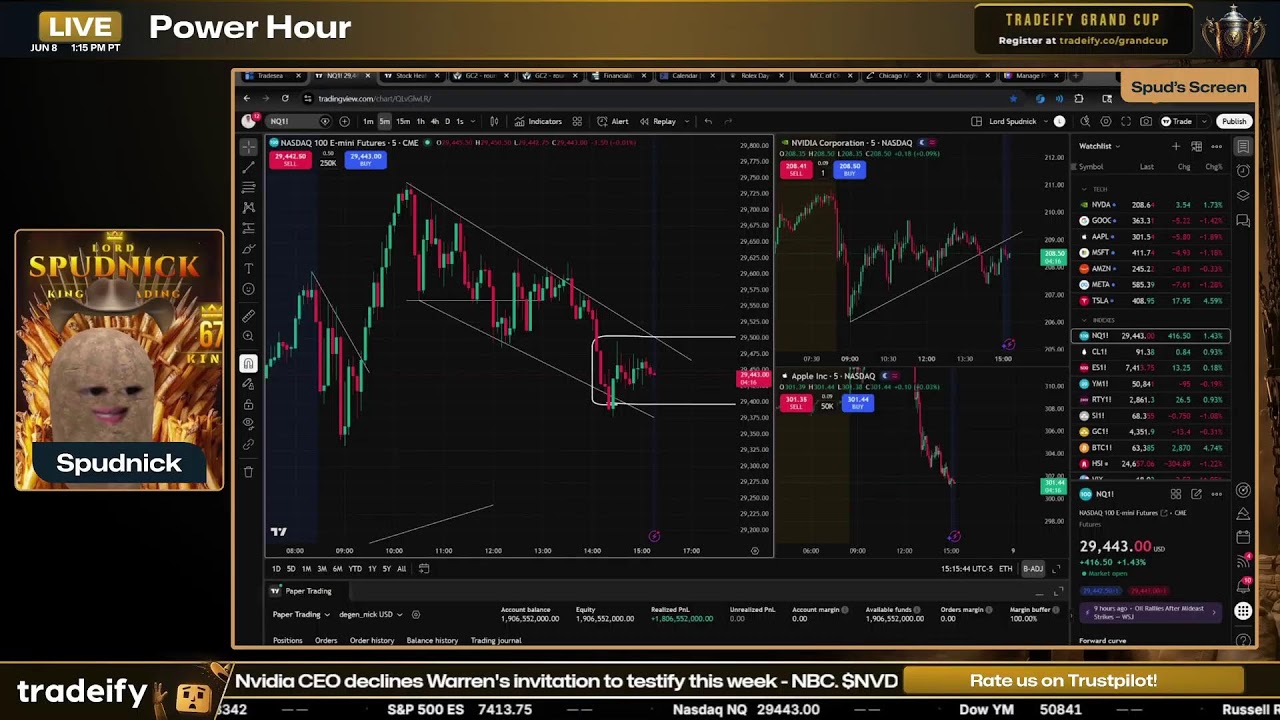
Task: Open chart layout setup icon
Action: tap(976, 121)
